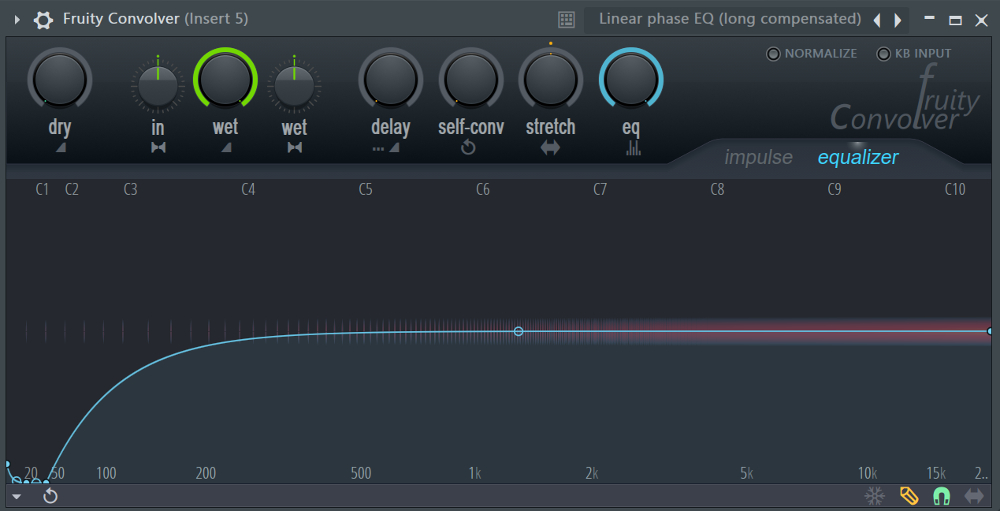Open plugin options gear icon
Image resolution: width=1000 pixels, height=511 pixels.
coord(43,20)
